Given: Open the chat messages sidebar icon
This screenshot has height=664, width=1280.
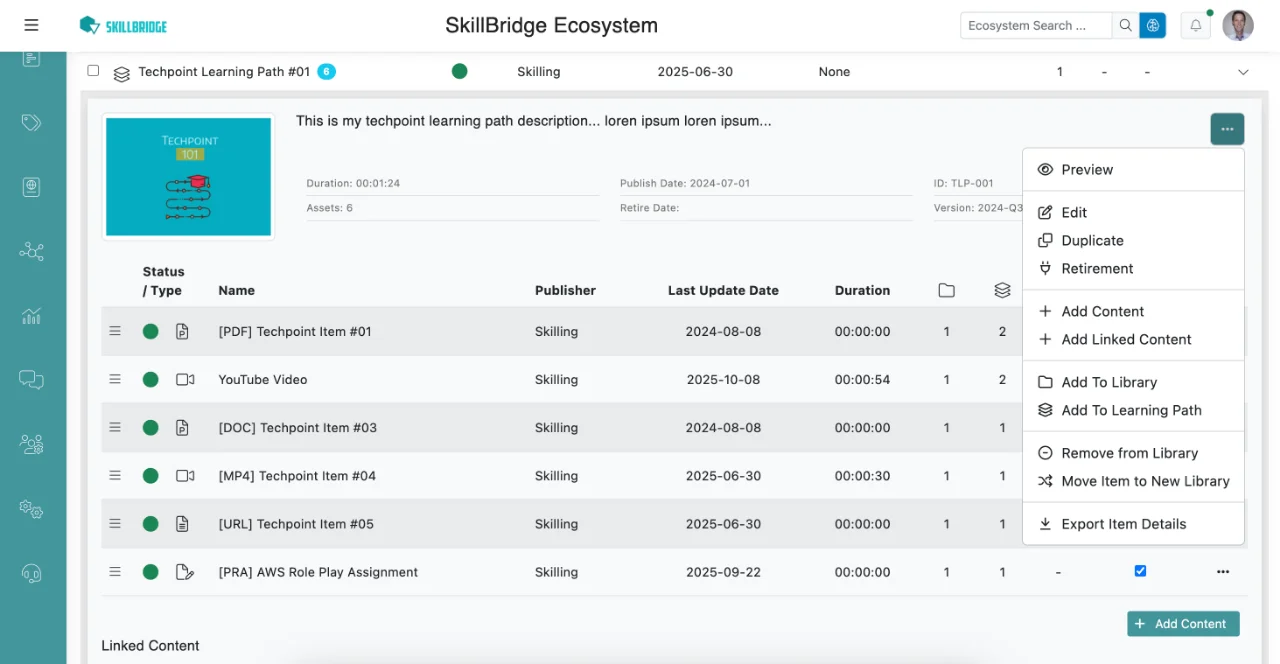Looking at the screenshot, I should pyautogui.click(x=31, y=379).
